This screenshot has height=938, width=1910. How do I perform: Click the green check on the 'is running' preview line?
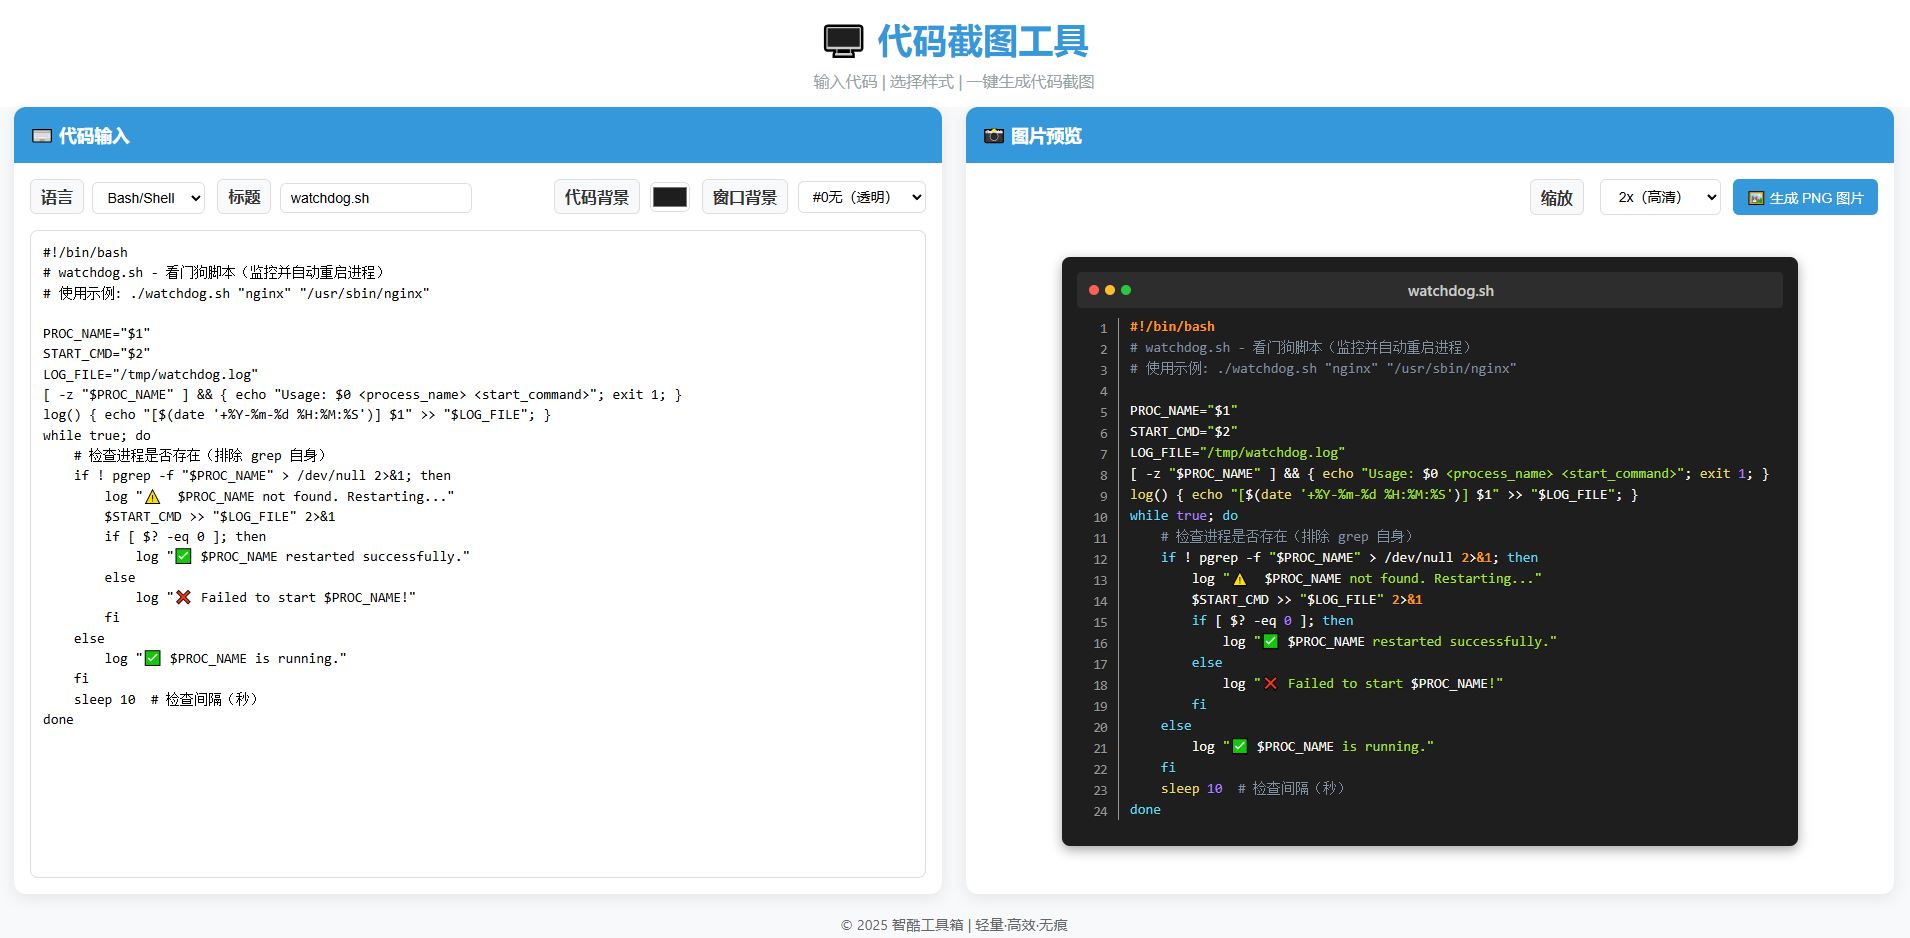coord(1240,747)
